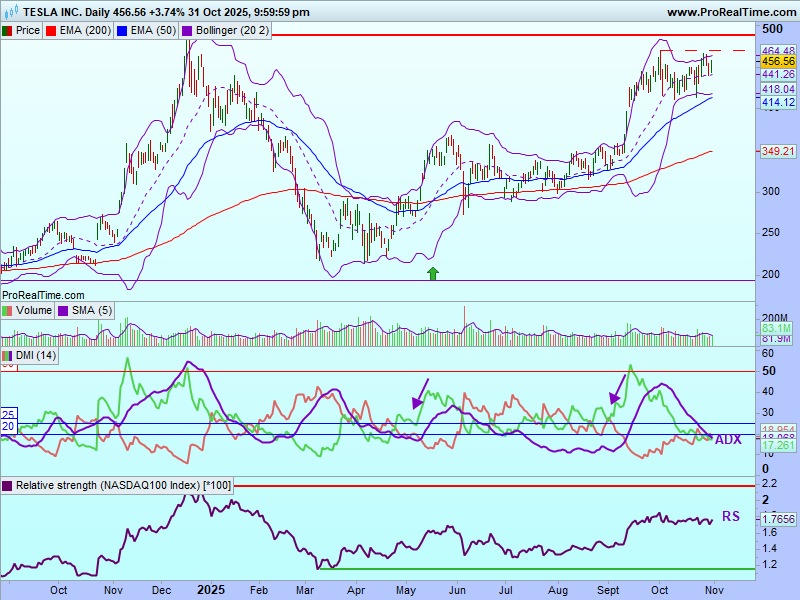Image resolution: width=800 pixels, height=600 pixels.
Task: Select the EMA (50) indicator label
Action: 151,31
